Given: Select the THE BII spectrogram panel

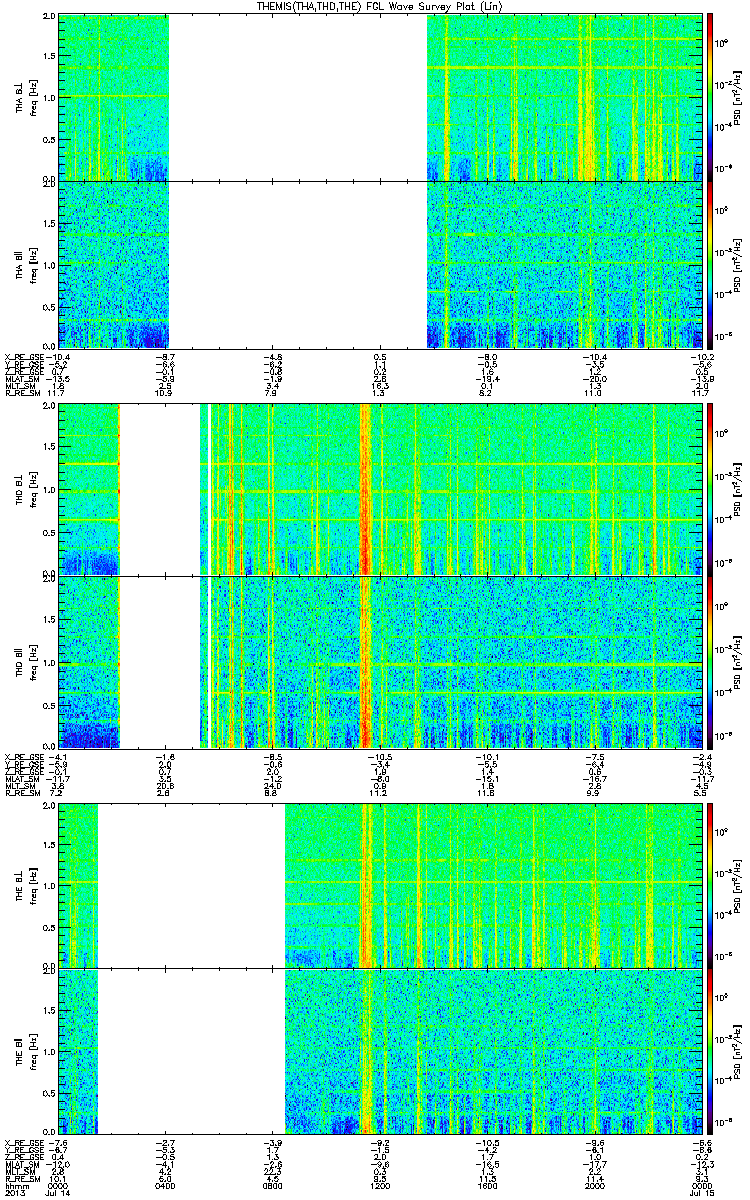Looking at the screenshot, I should (x=381, y=1051).
